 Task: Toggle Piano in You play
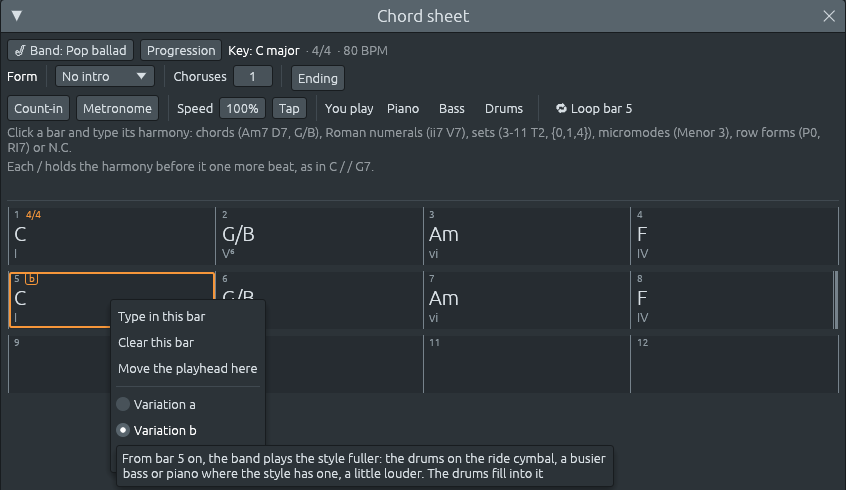click(x=403, y=108)
